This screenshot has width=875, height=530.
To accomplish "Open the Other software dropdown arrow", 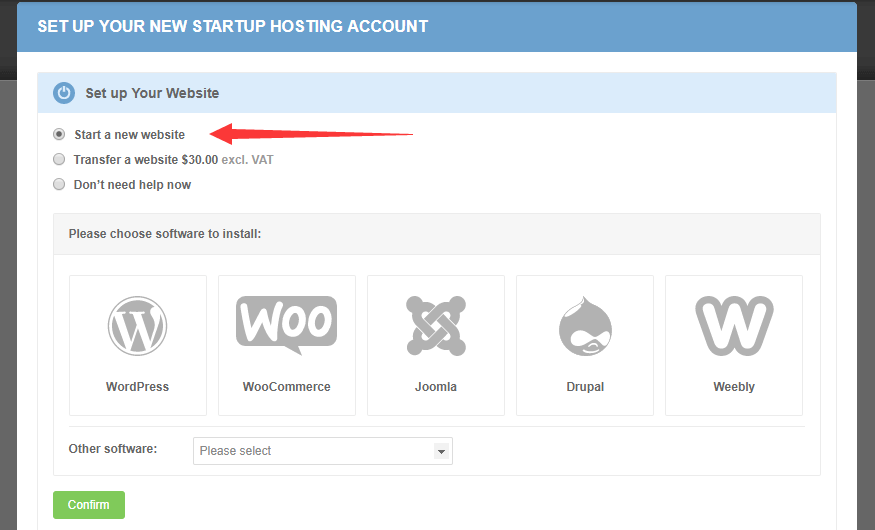I will (x=440, y=451).
